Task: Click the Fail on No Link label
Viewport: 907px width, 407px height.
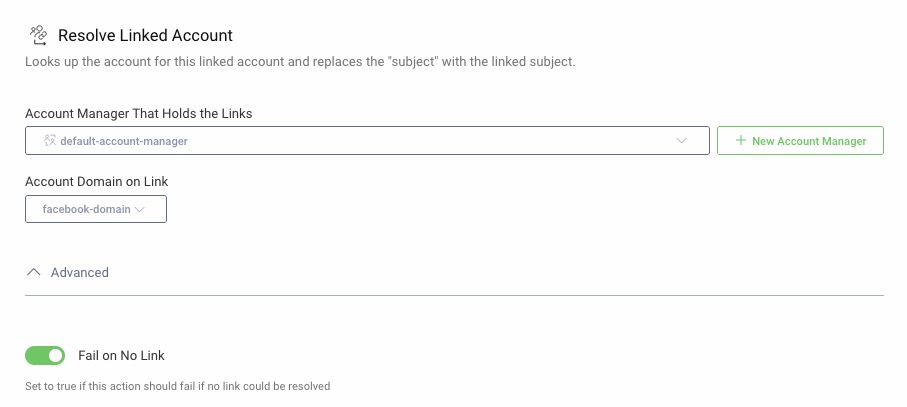Action: pyautogui.click(x=121, y=355)
